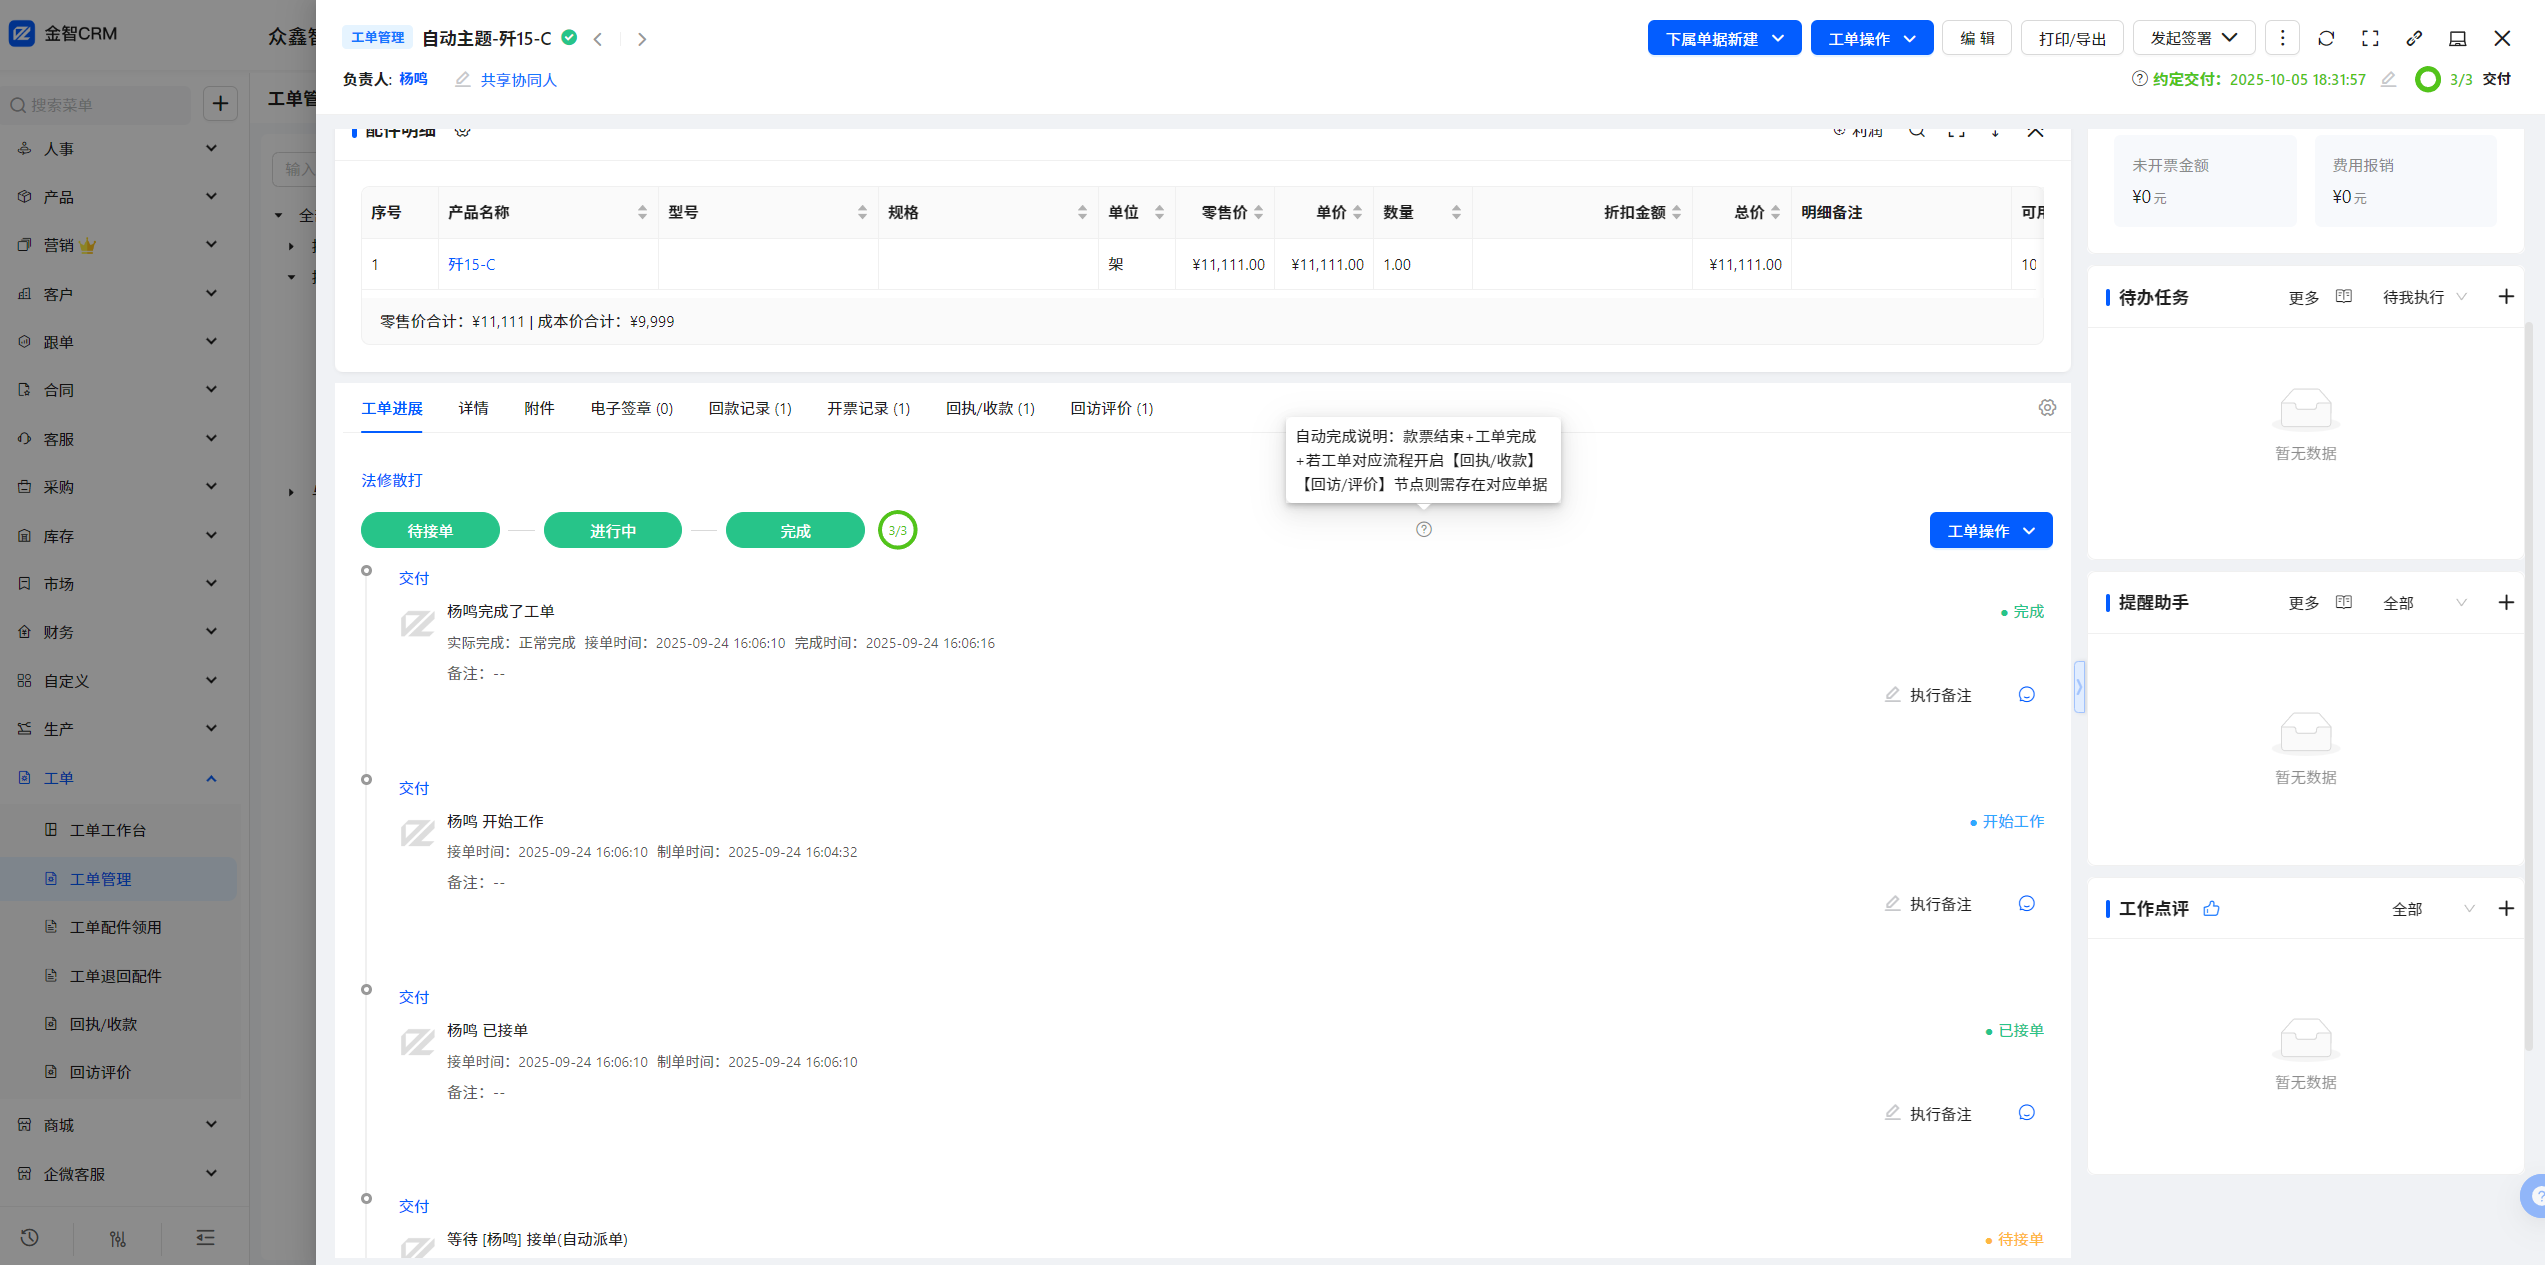The height and width of the screenshot is (1265, 2545).
Task: Open product link 歼15-C in table
Action: coord(471,264)
